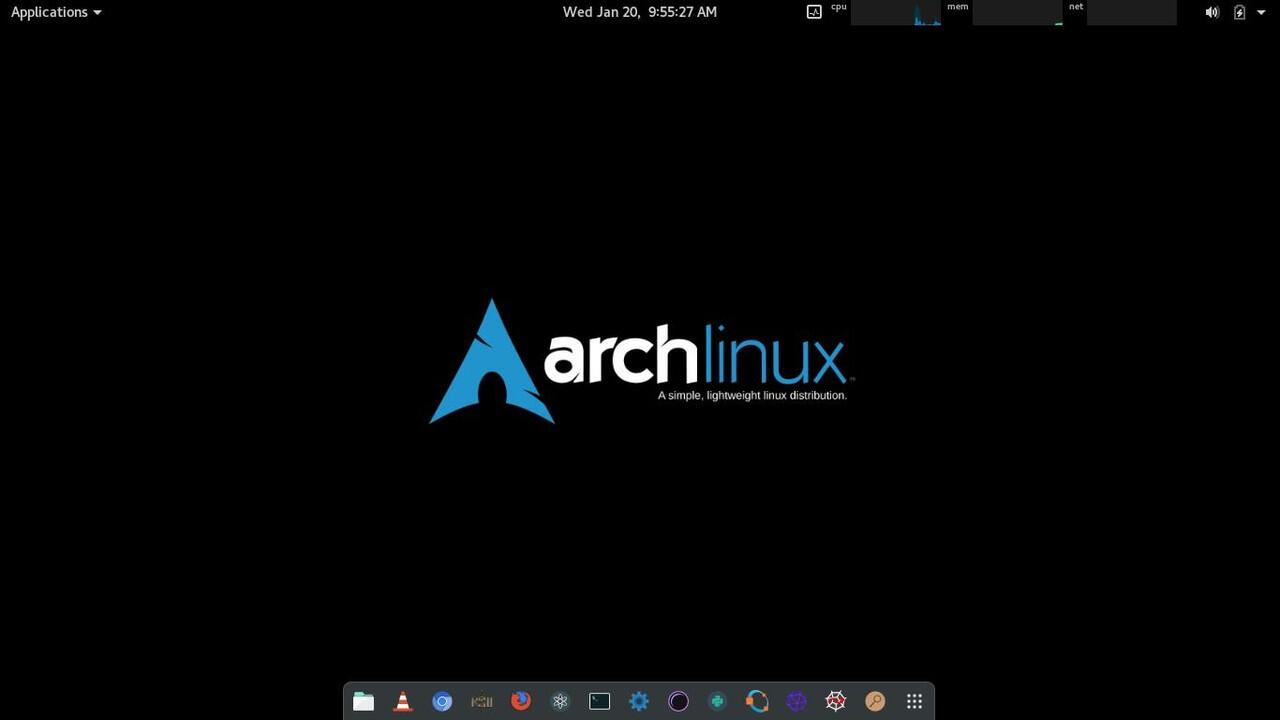Screen dimensions: 1280x720
Task: Click the CPU usage graph
Action: coord(895,13)
